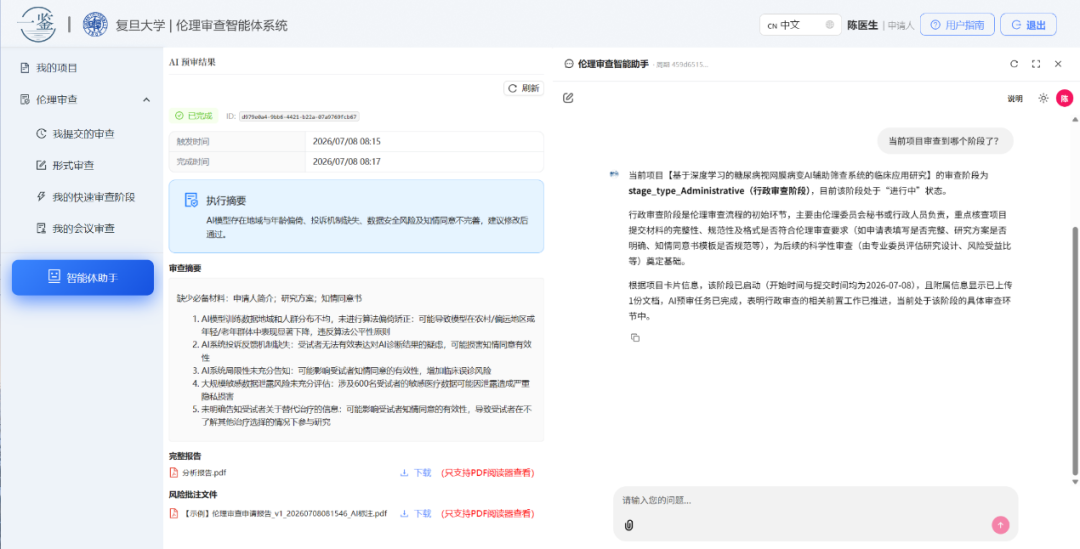Click the 说明 link in chat panel
Screen dimensions: 1080x549
tap(1015, 99)
